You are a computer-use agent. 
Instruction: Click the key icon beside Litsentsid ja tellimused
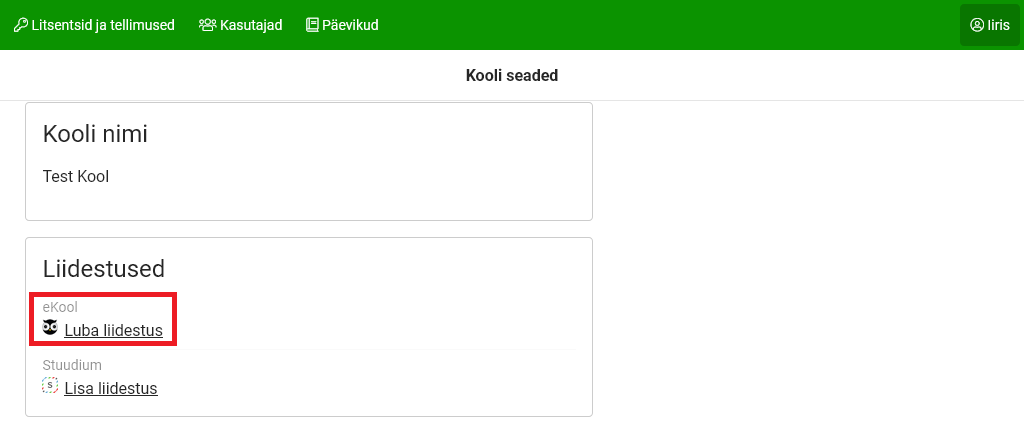(20, 25)
